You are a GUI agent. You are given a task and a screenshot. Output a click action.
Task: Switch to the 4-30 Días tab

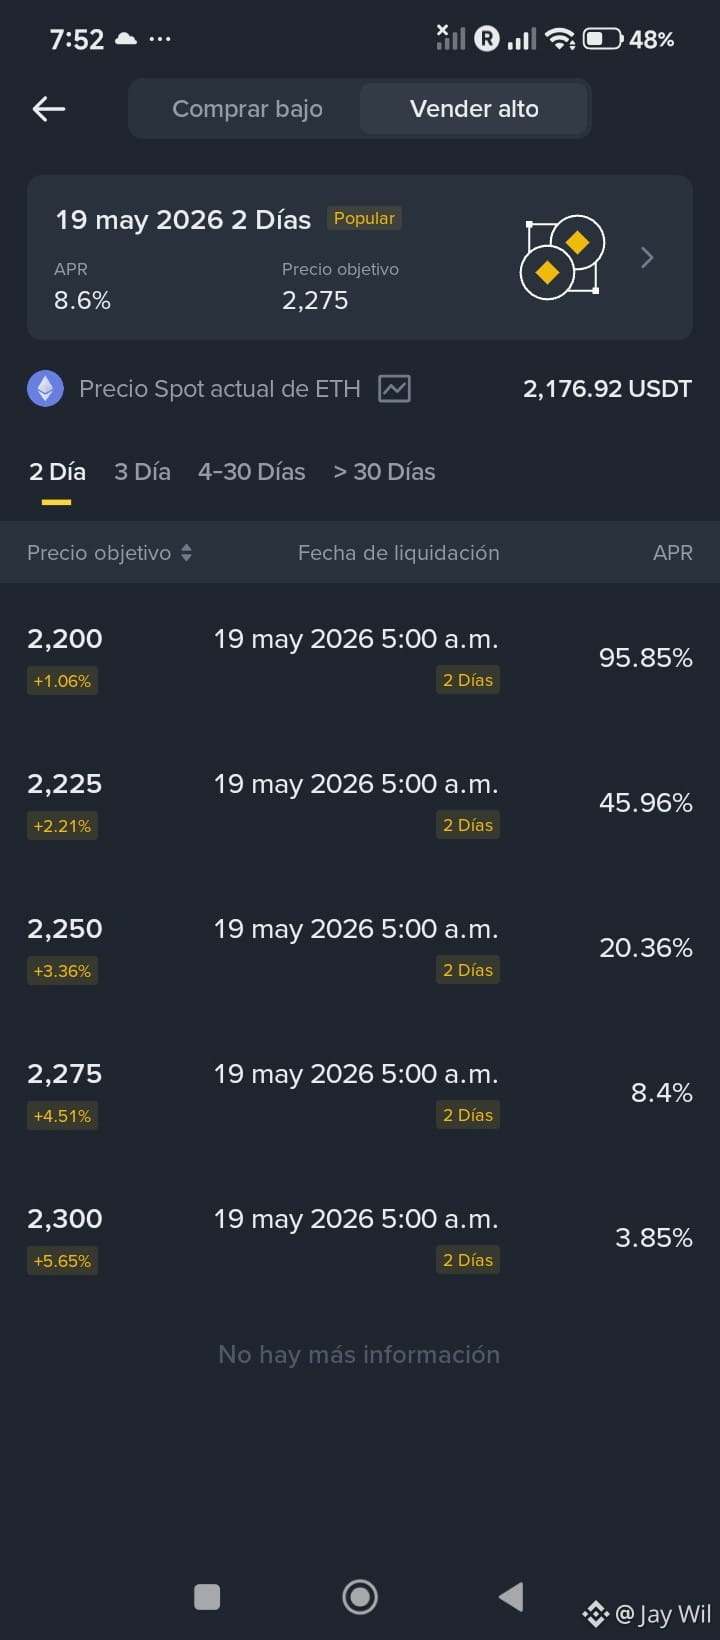252,472
